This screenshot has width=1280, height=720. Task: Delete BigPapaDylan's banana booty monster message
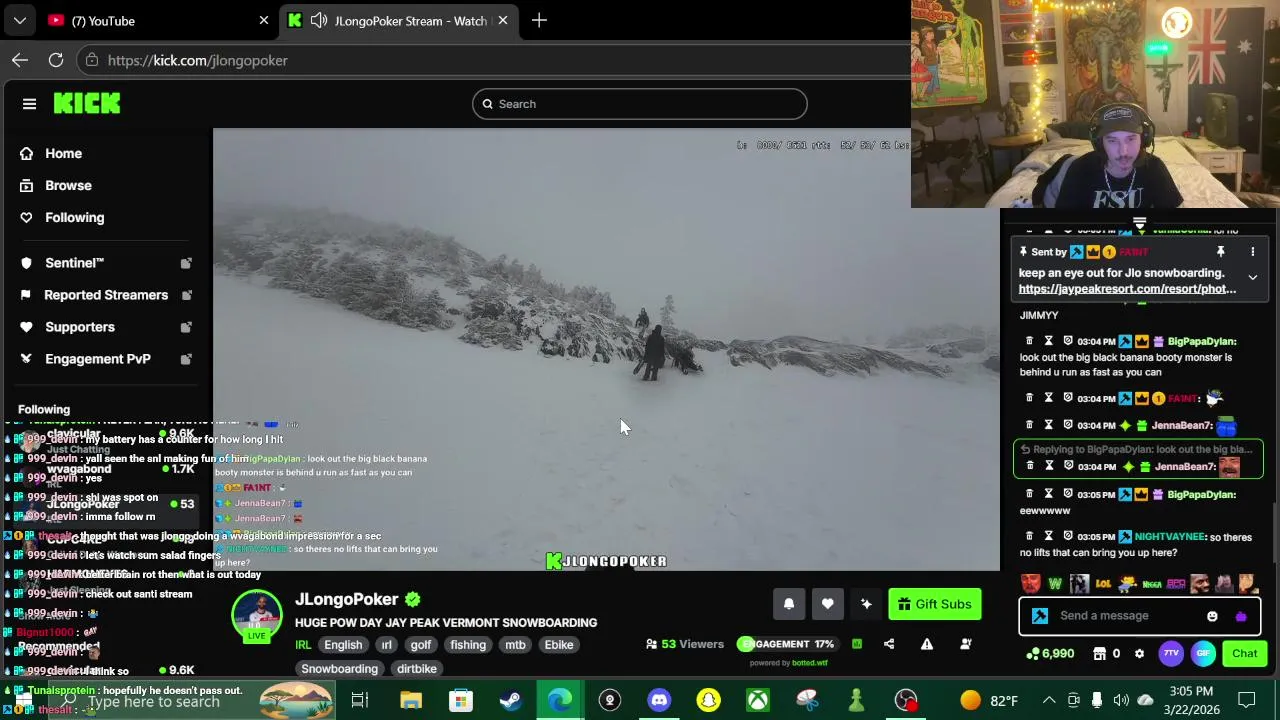[x=1029, y=341]
